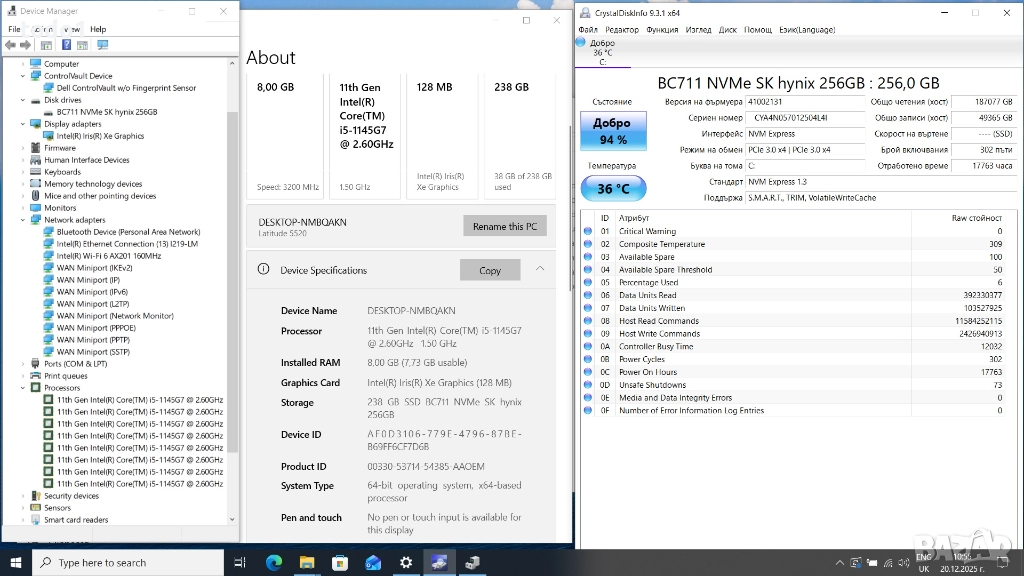The height and width of the screenshot is (576, 1024).
Task: Open Settings gear on the taskbar
Action: (406, 562)
